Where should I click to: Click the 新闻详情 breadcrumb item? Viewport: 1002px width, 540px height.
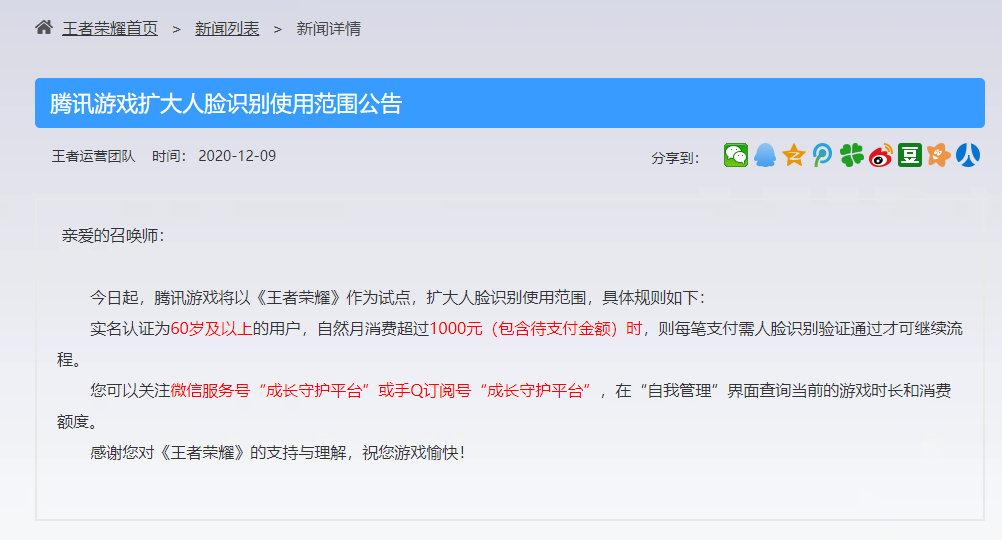pos(328,29)
